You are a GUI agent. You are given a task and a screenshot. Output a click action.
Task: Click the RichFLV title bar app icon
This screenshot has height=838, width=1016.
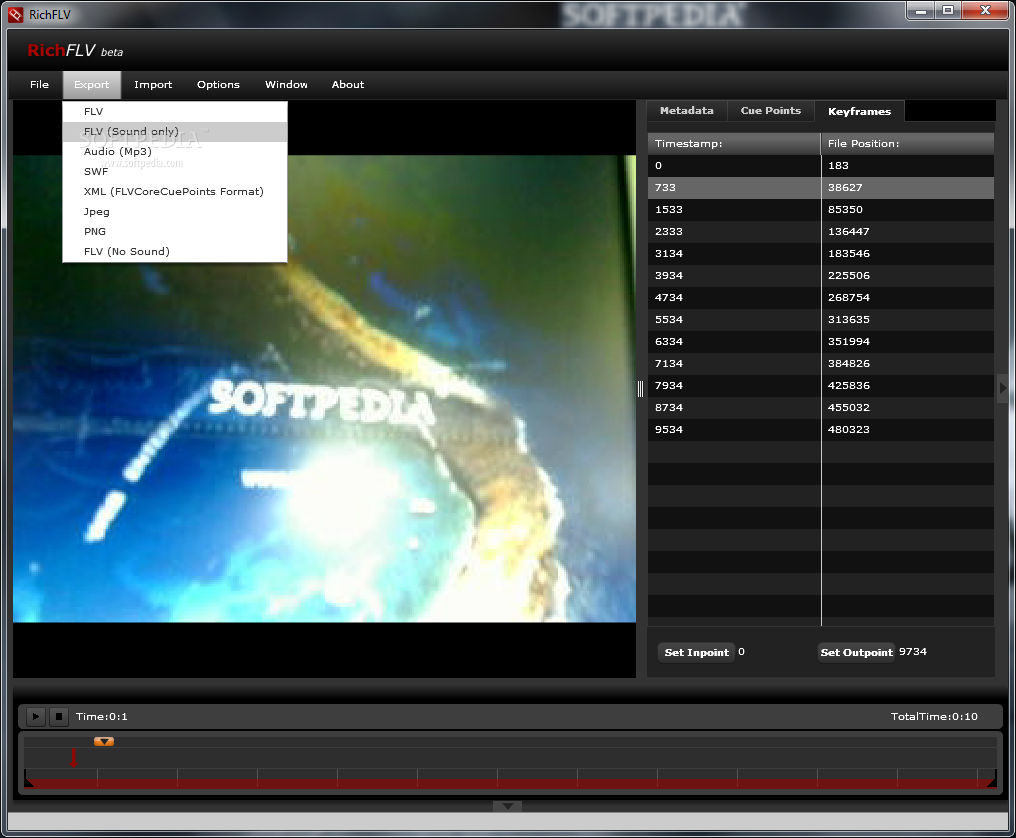tap(16, 14)
